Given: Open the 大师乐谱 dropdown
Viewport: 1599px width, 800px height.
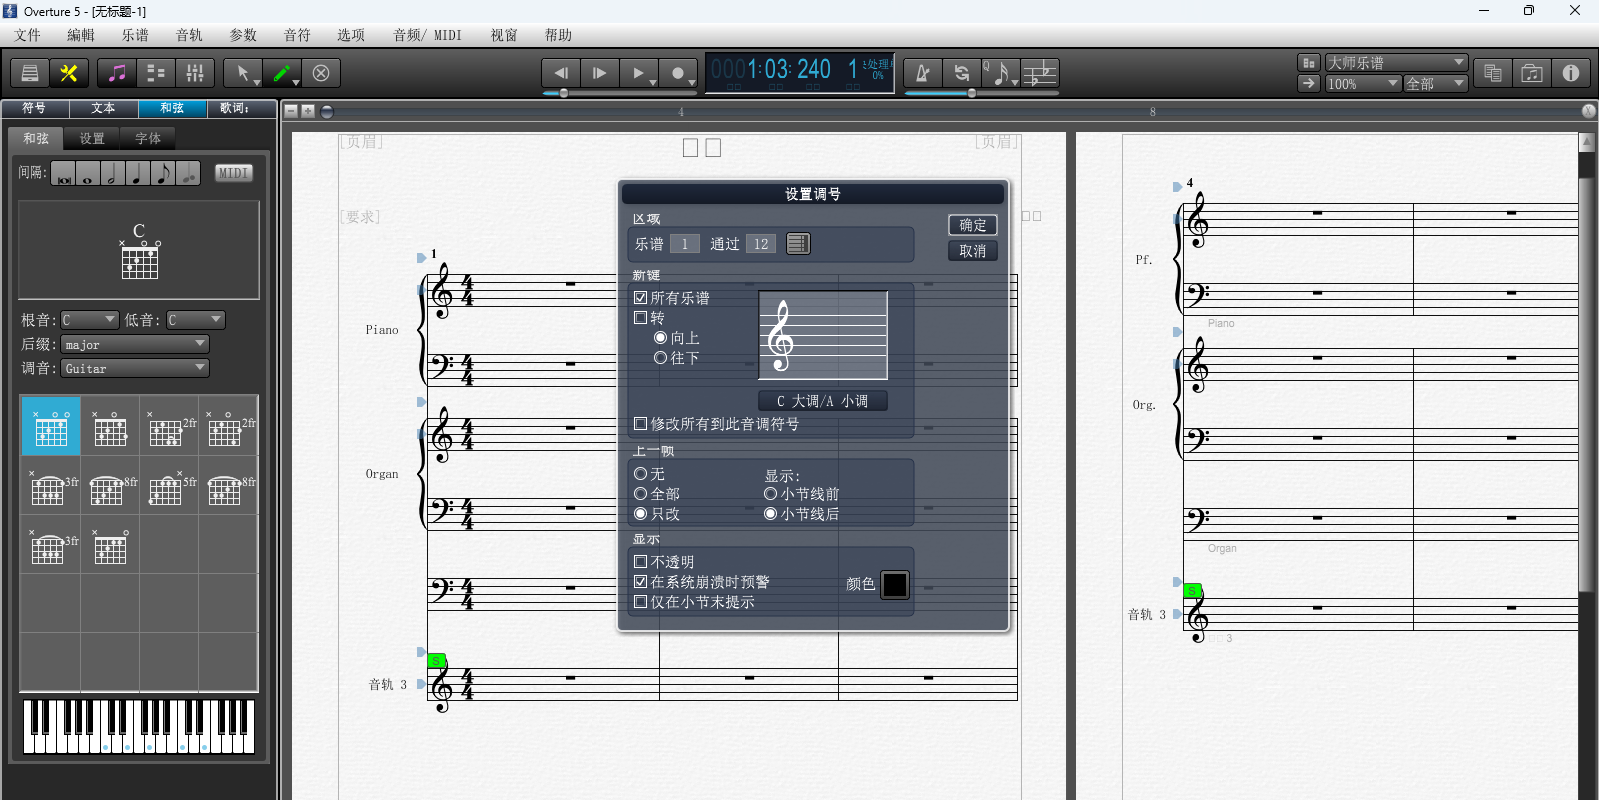Looking at the screenshot, I should 1395,62.
